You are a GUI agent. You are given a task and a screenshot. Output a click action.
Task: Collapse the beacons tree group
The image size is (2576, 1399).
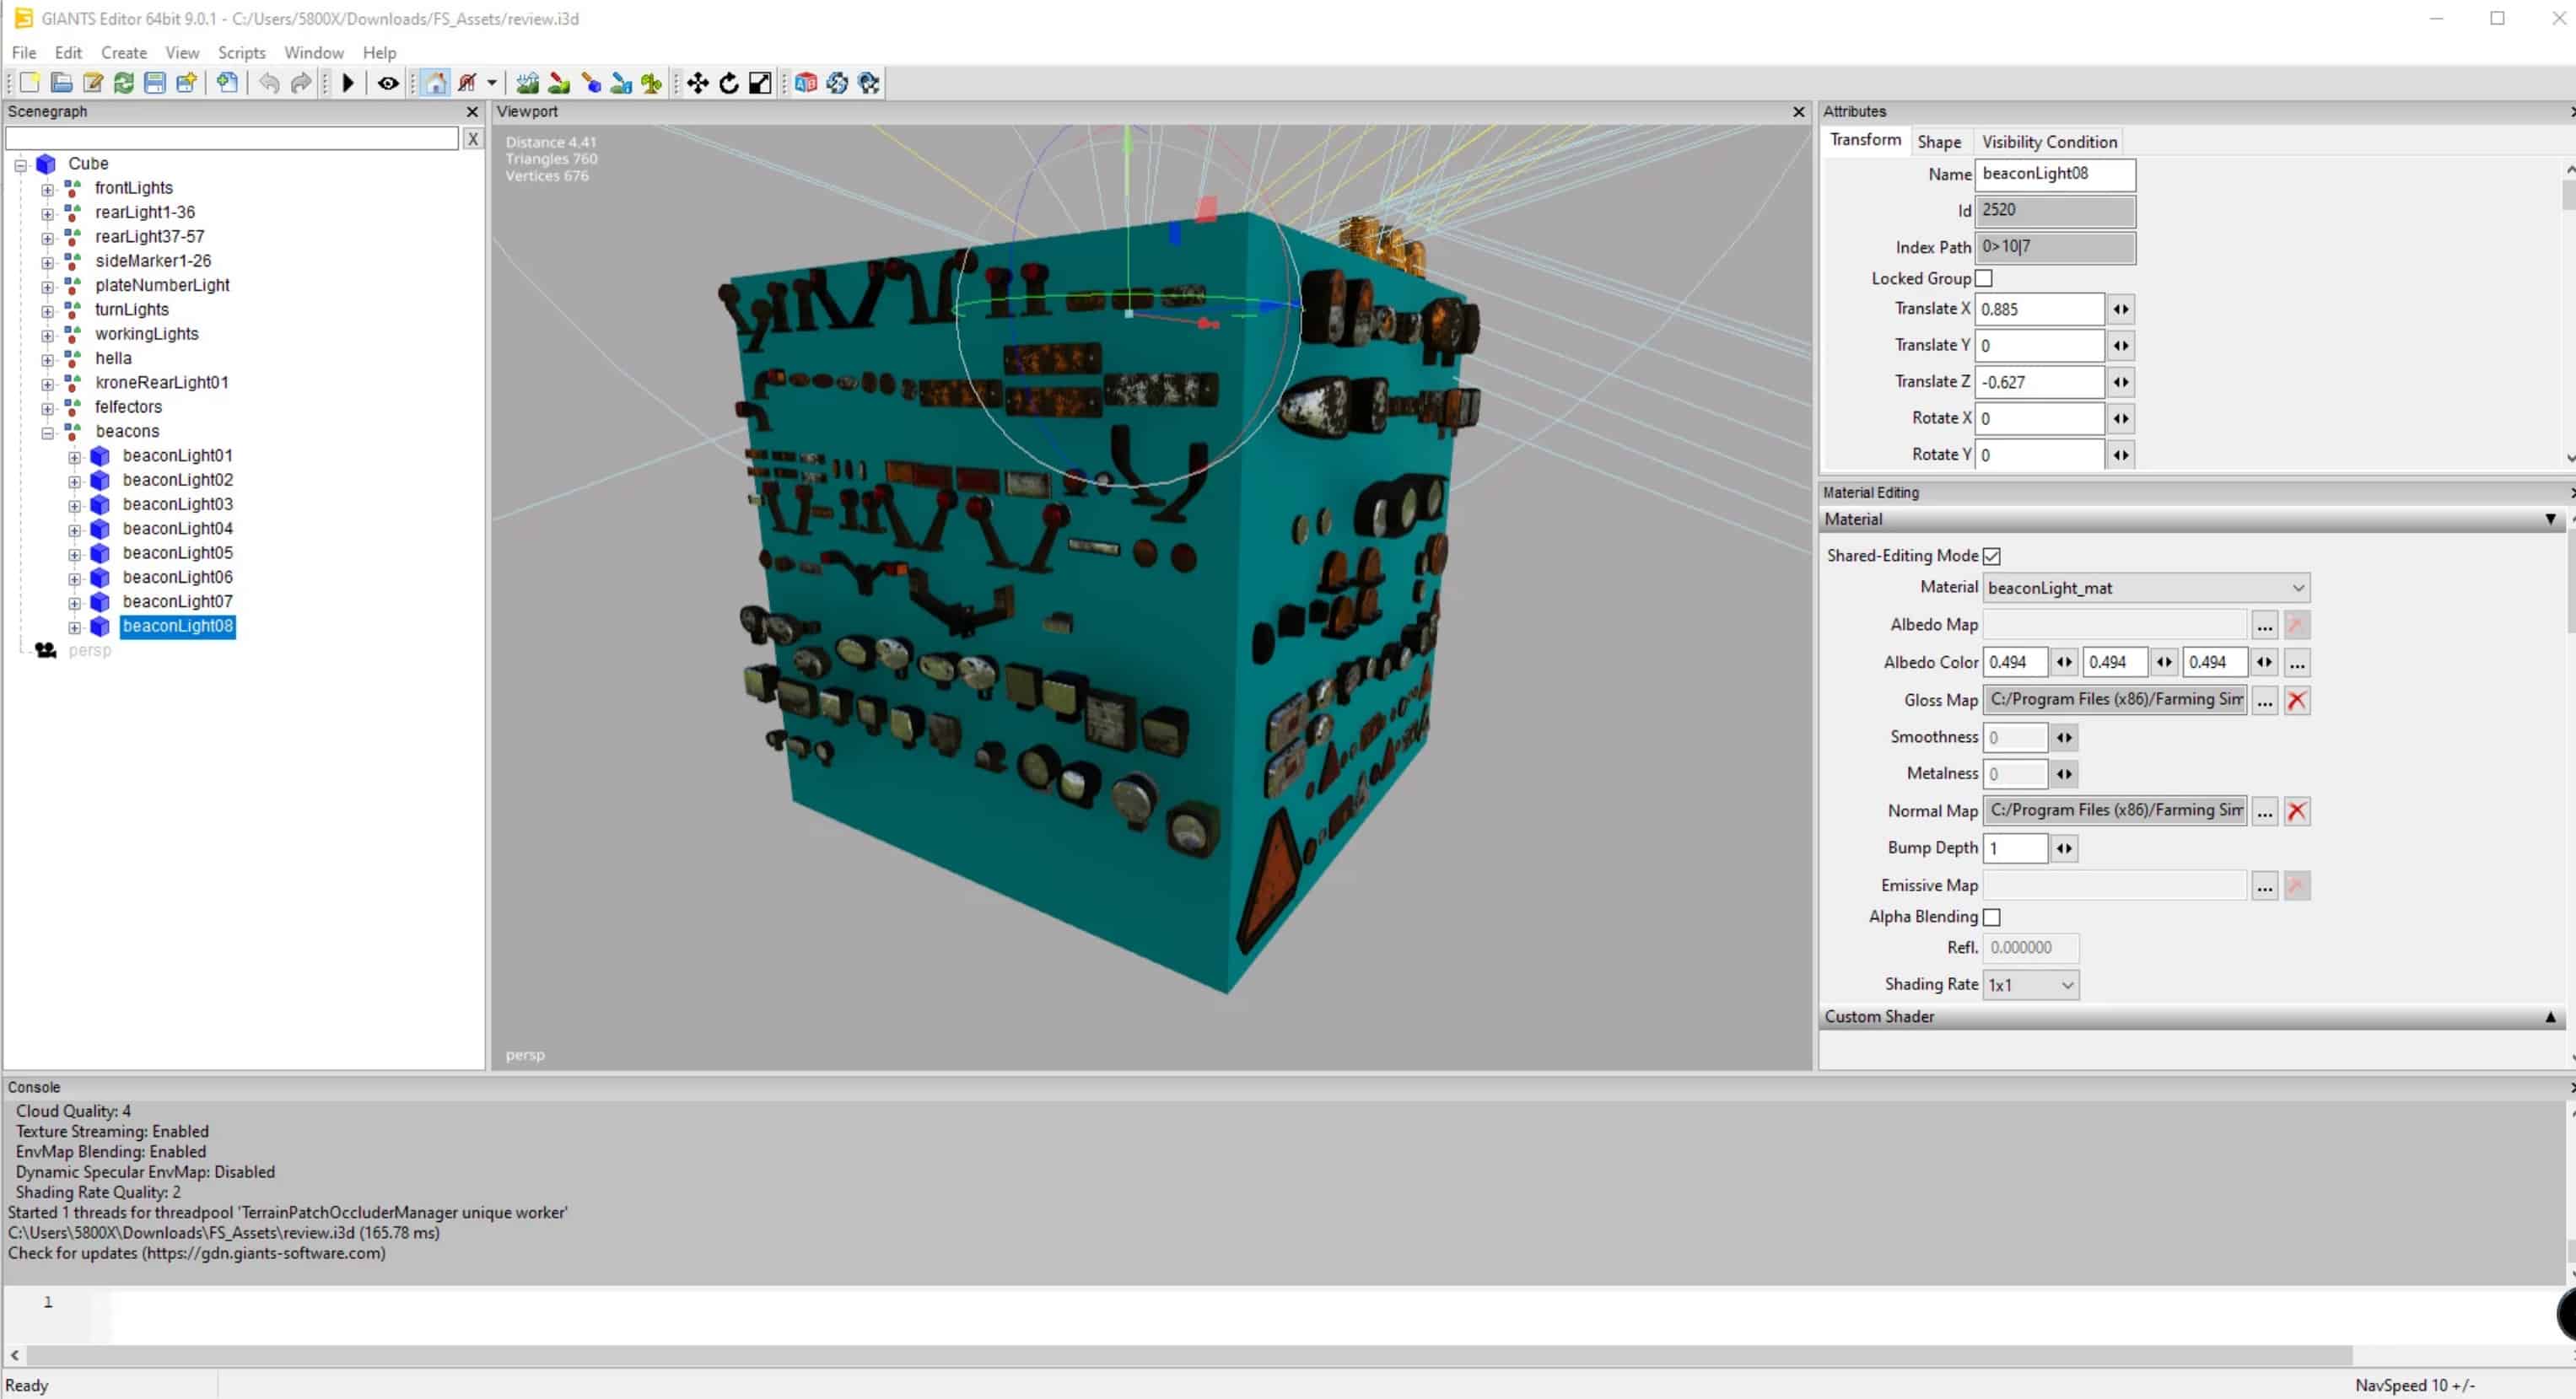click(47, 432)
